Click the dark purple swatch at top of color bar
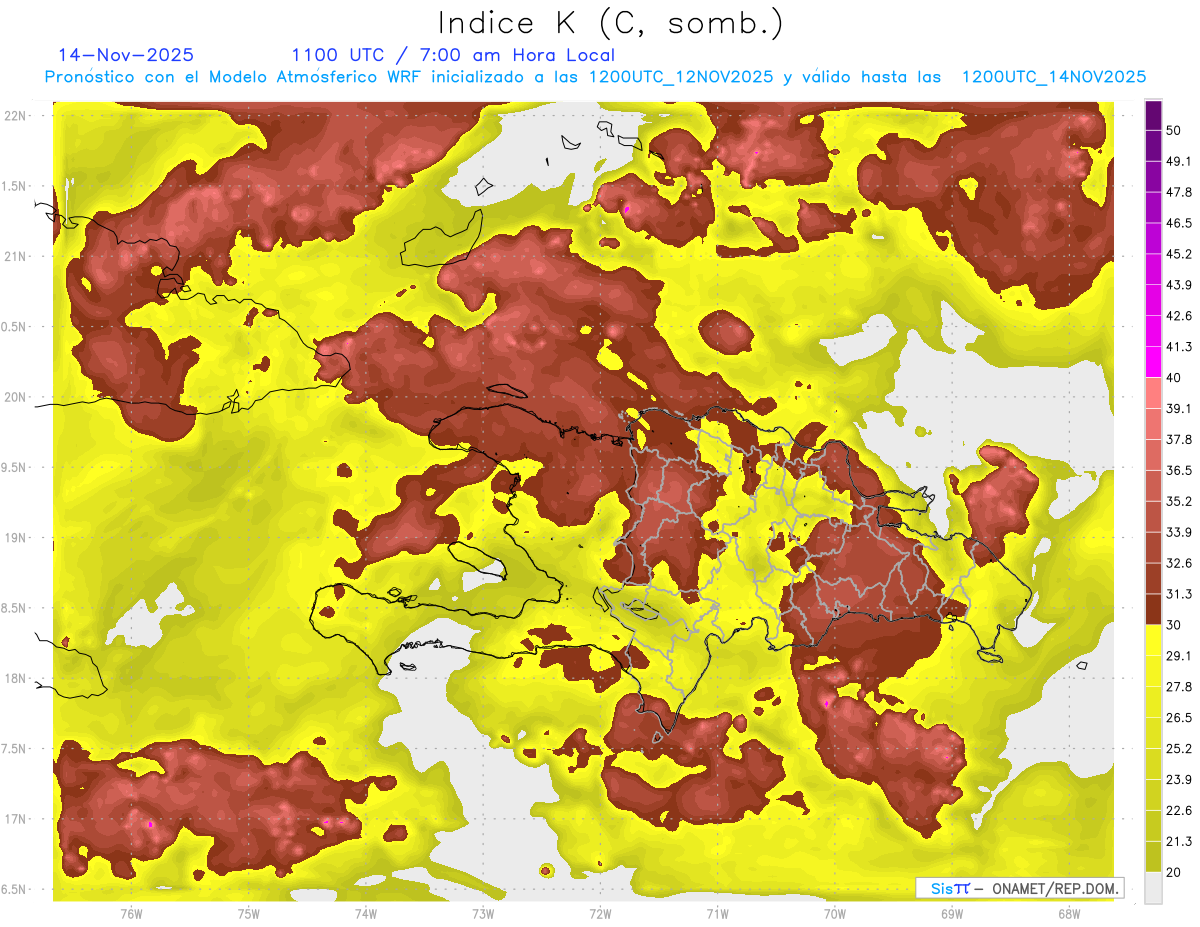The image size is (1200, 927). (1153, 115)
